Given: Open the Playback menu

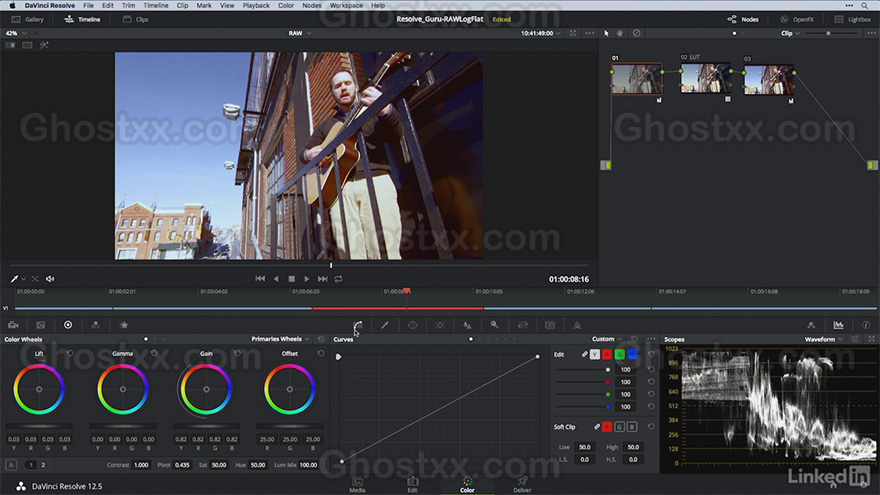Looking at the screenshot, I should [x=256, y=5].
